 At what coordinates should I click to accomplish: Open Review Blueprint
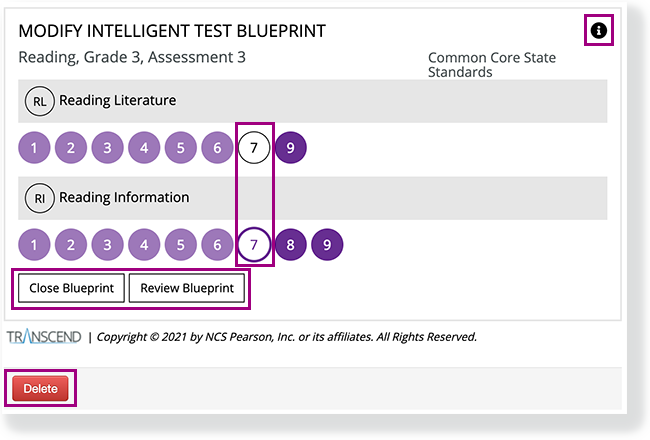pyautogui.click(x=187, y=289)
